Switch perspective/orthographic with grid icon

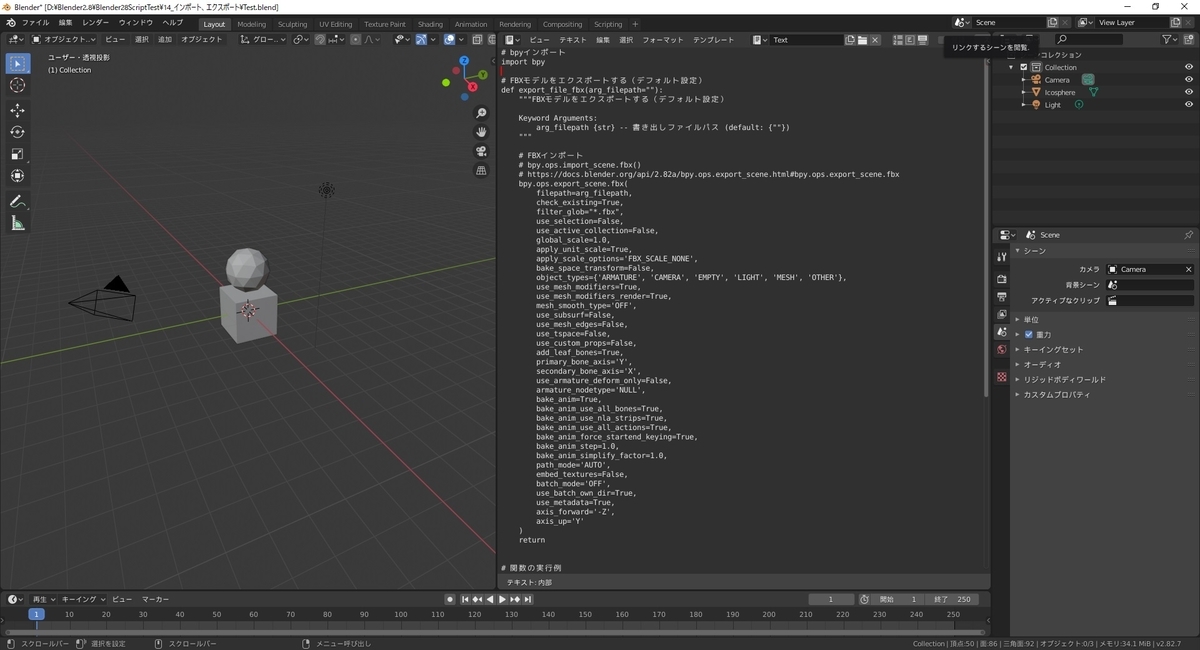(x=481, y=170)
